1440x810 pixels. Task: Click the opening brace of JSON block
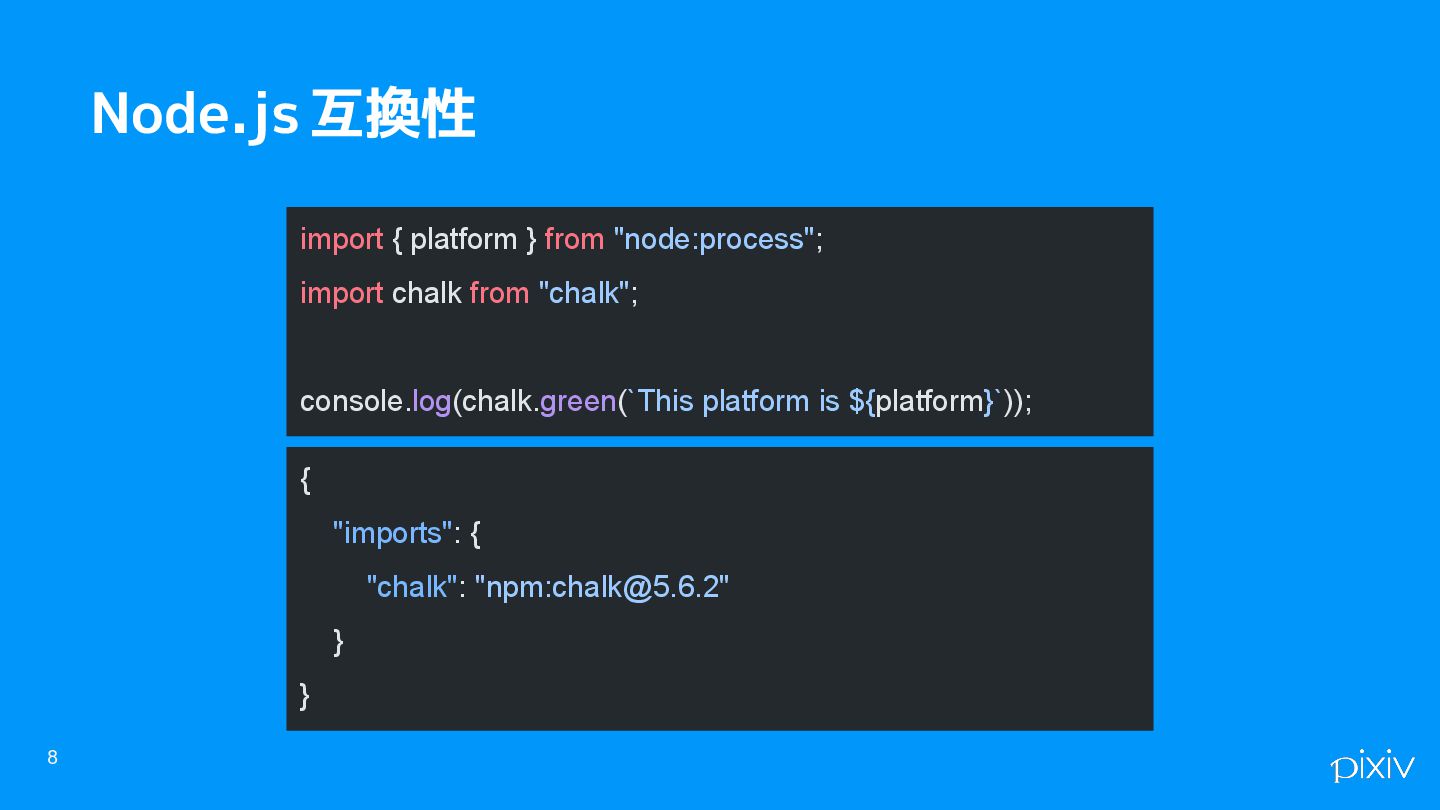[306, 480]
